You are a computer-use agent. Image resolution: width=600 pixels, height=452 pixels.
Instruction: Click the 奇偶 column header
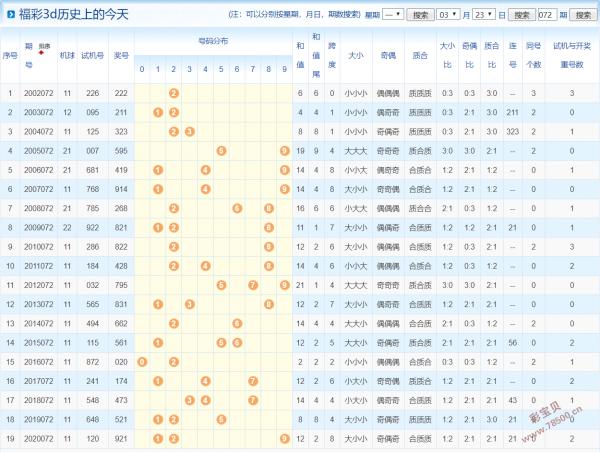(x=388, y=56)
